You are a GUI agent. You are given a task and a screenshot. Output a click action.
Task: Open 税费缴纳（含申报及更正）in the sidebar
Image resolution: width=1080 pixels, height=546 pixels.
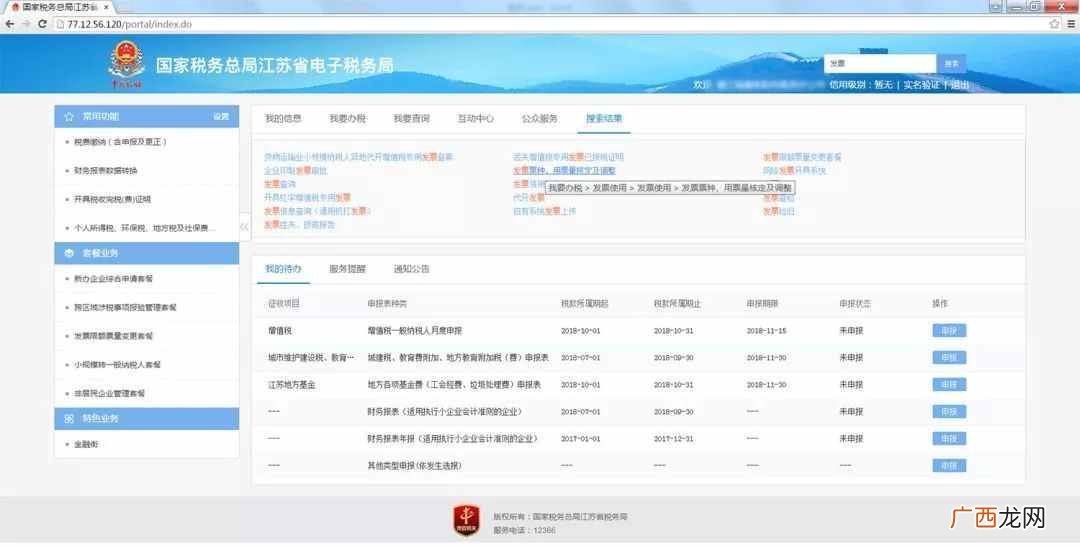120,142
